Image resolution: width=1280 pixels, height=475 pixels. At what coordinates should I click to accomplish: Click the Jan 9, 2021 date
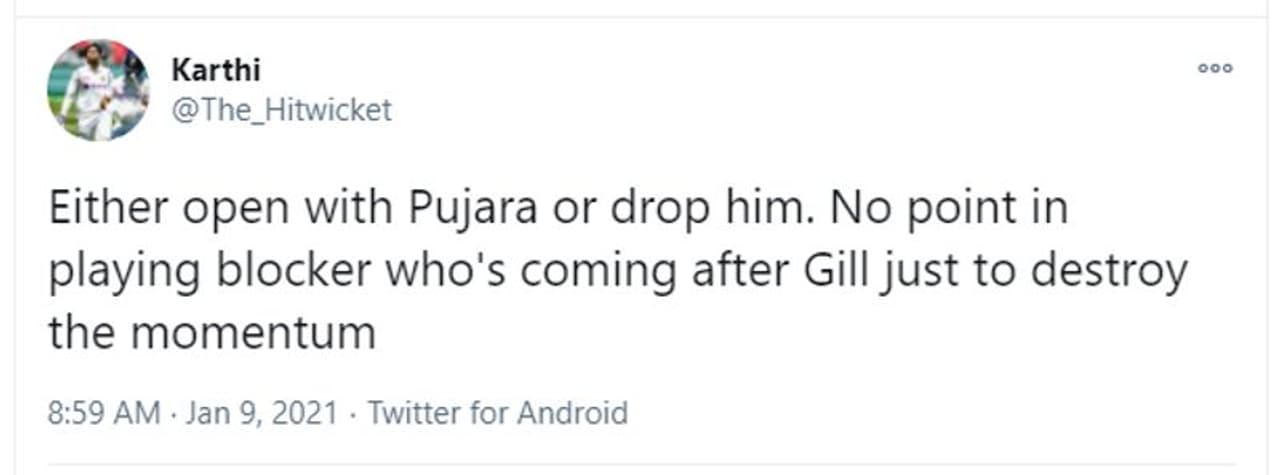coord(261,412)
